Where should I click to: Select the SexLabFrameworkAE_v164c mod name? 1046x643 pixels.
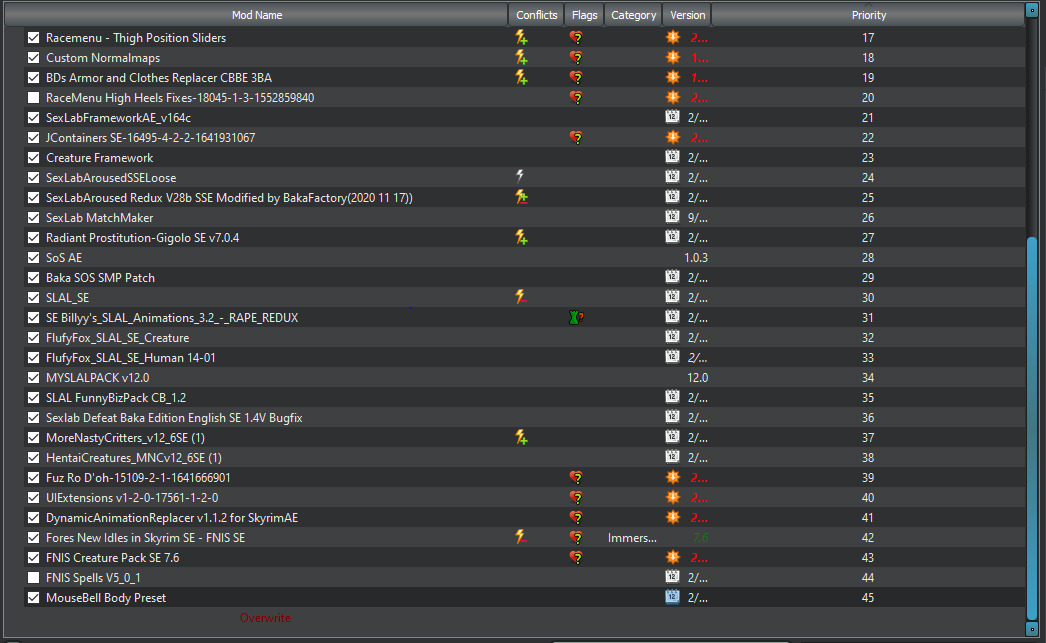tap(118, 117)
